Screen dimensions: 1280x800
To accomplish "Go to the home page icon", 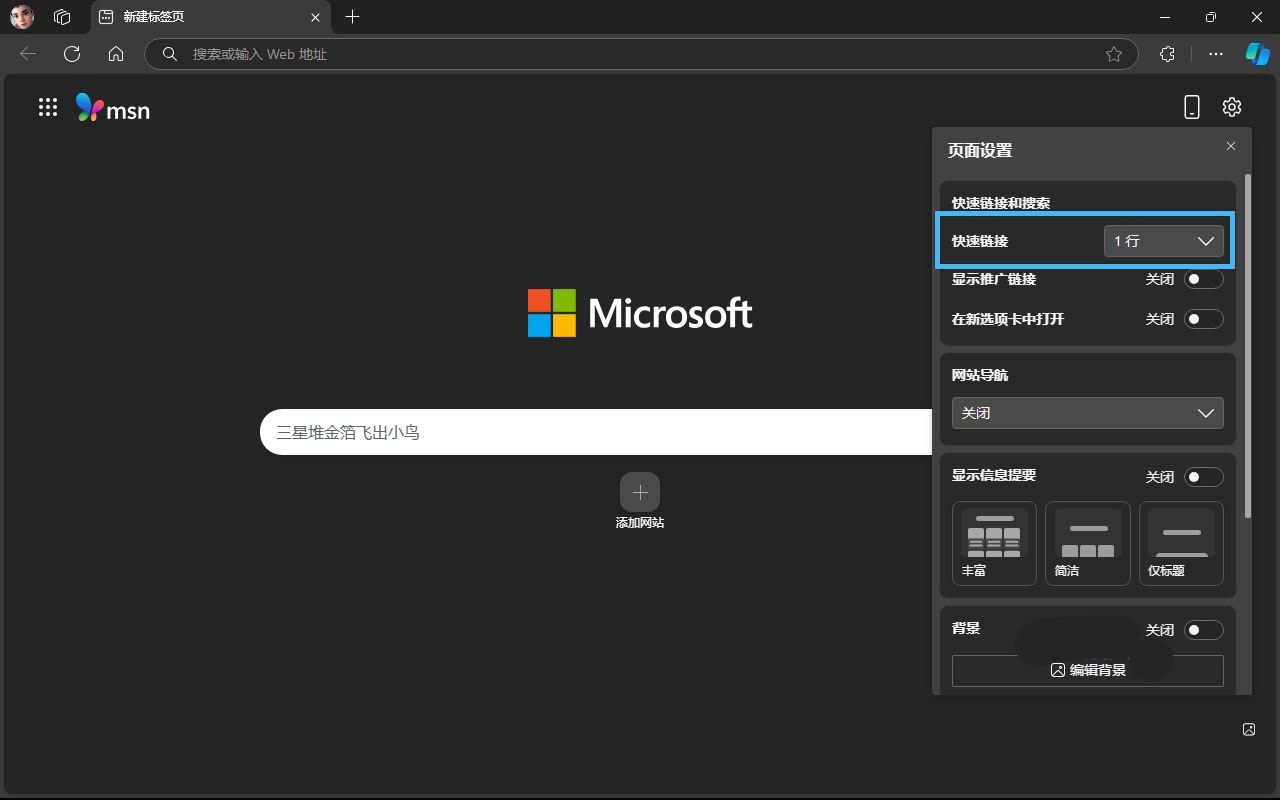I will (x=116, y=54).
